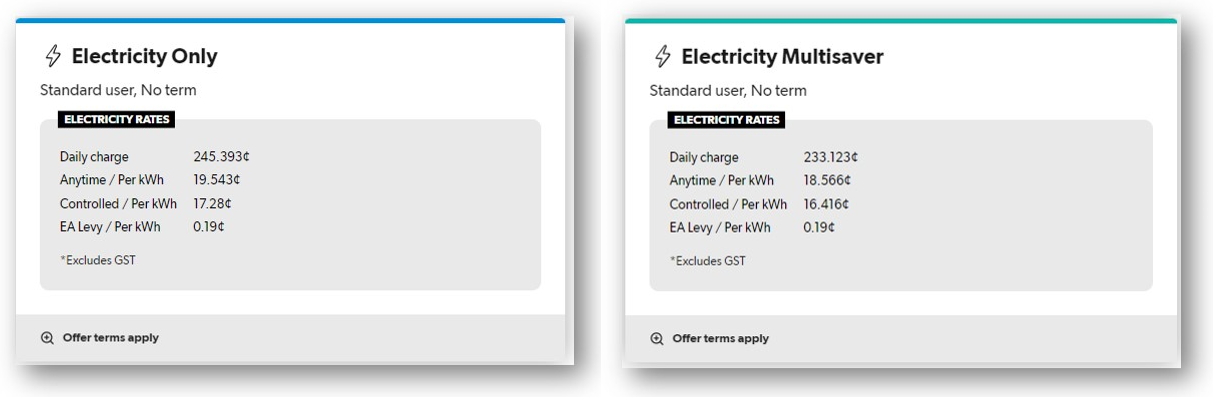Click magnifier icon in Multisaver card

(657, 338)
